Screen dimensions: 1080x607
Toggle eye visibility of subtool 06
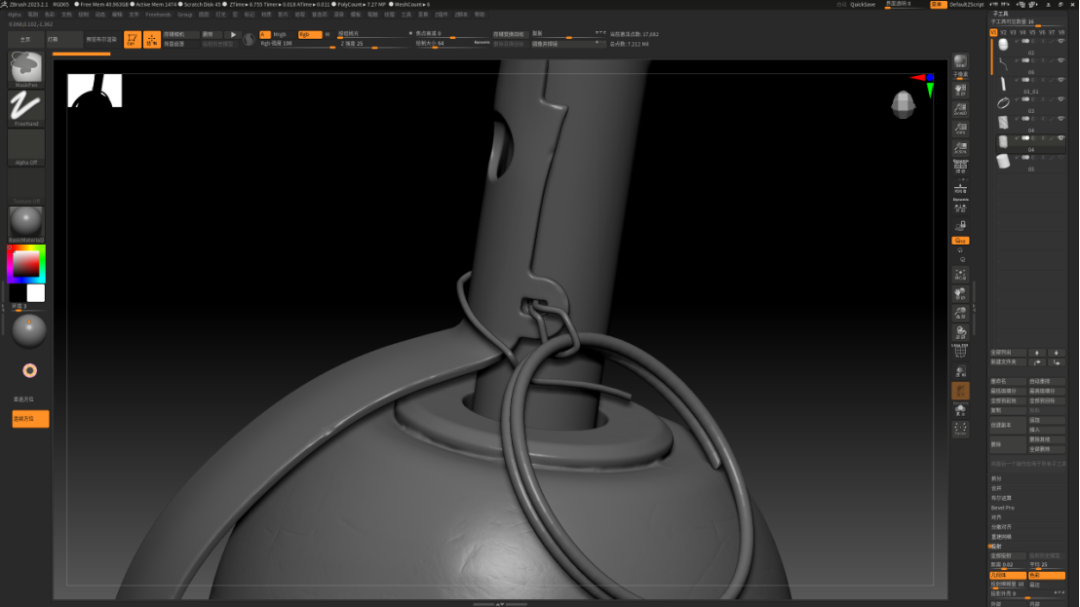[x=1061, y=61]
